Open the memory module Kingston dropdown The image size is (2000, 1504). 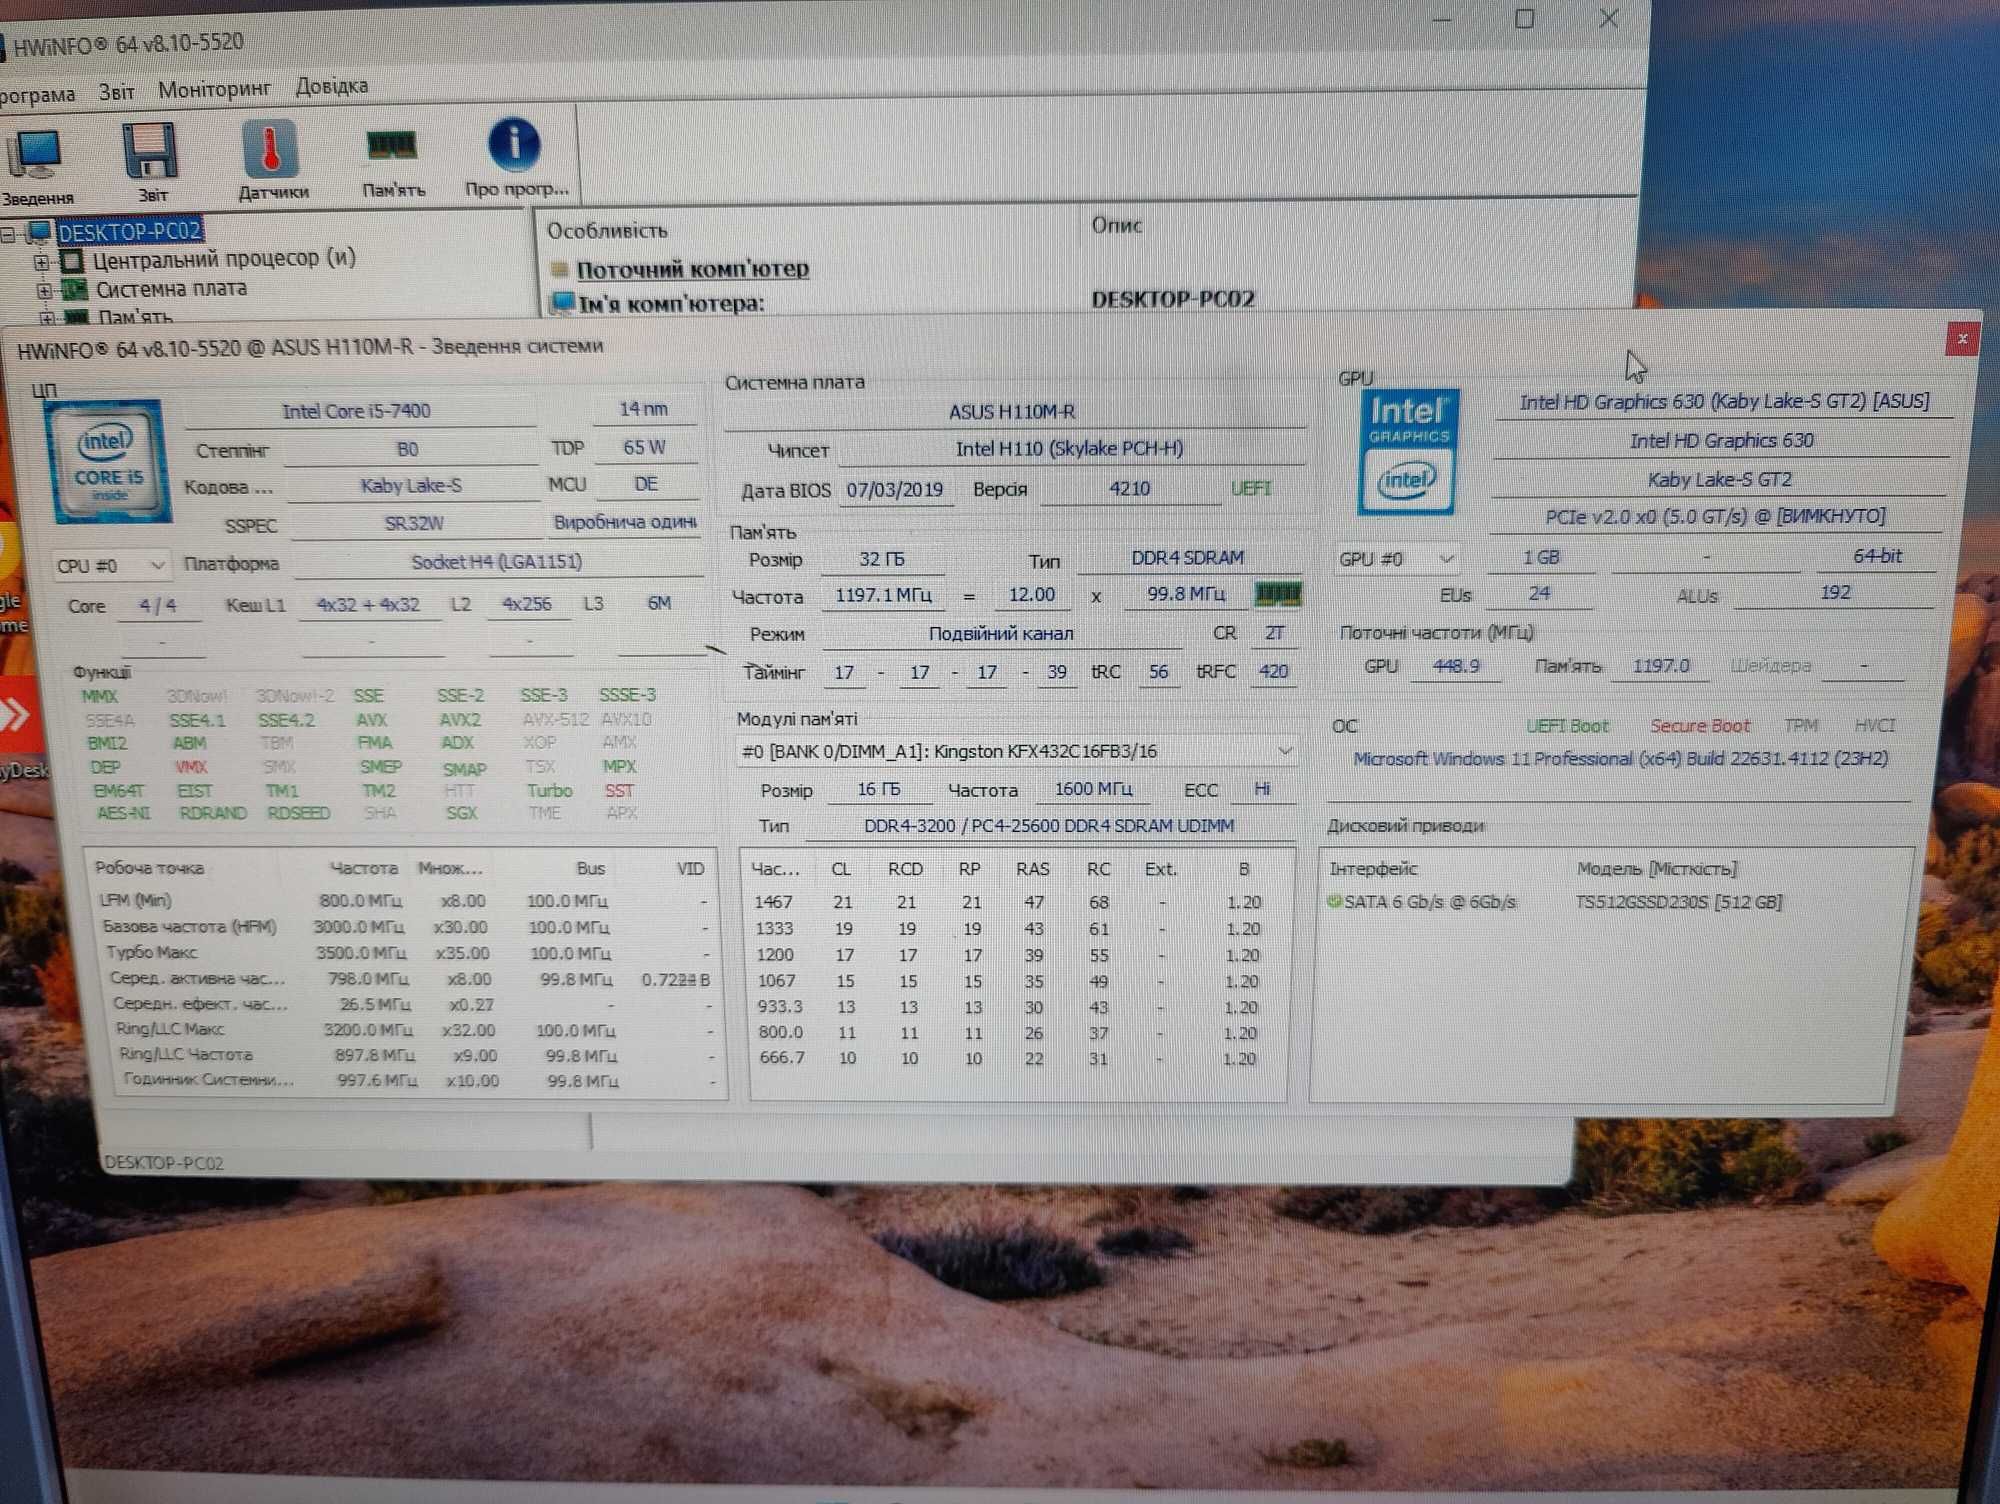[1016, 751]
